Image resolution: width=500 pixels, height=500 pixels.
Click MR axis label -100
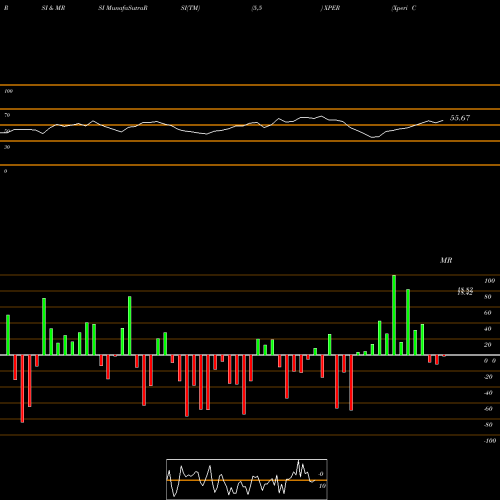pyautogui.click(x=490, y=441)
